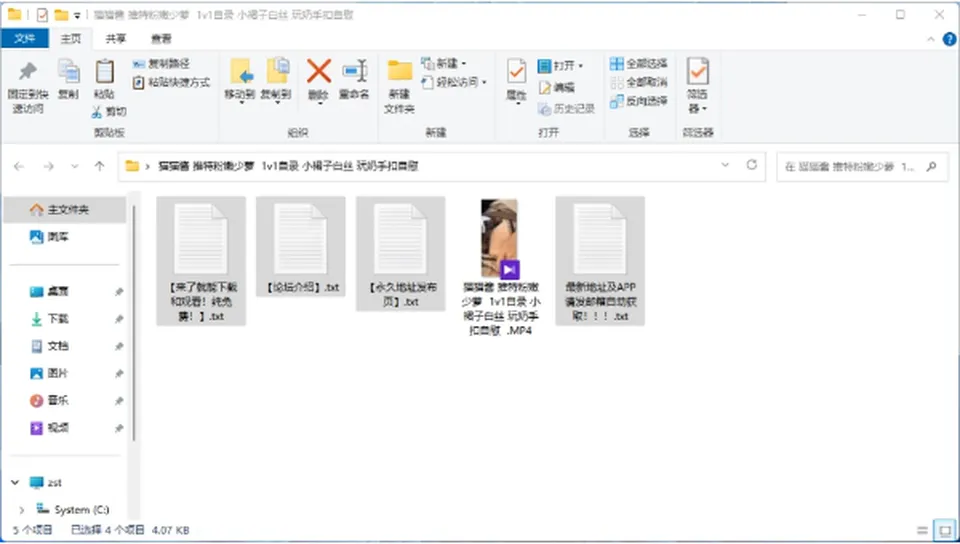Select 主文件夹 in the sidebar
This screenshot has width=960, height=544.
64,210
